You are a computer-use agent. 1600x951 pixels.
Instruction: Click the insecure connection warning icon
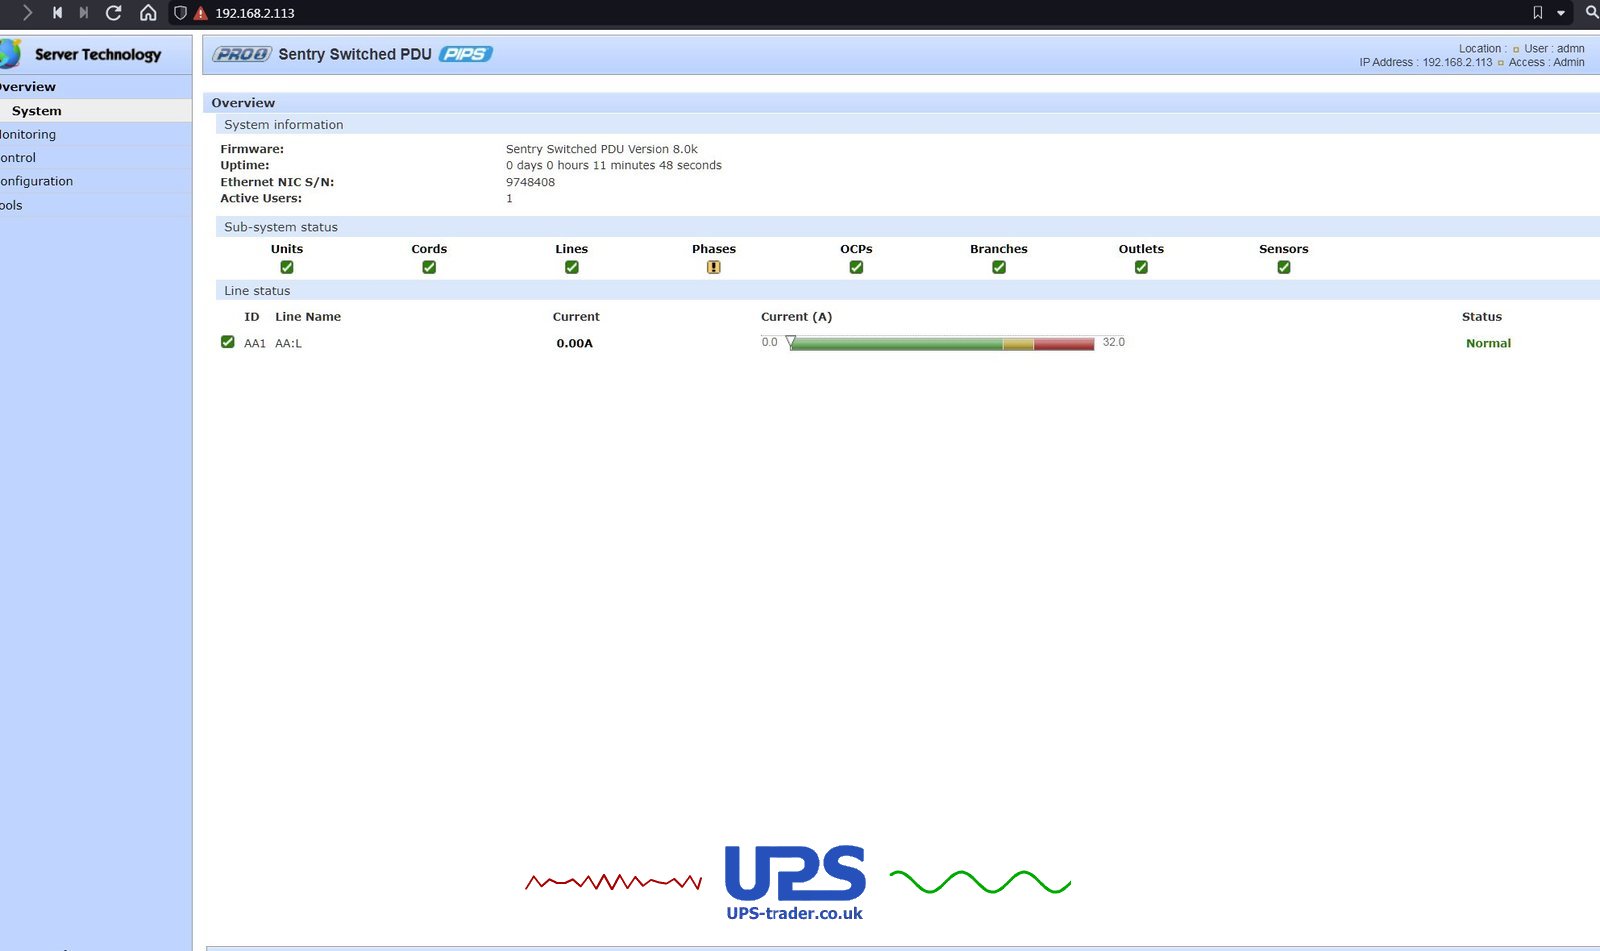tap(200, 13)
